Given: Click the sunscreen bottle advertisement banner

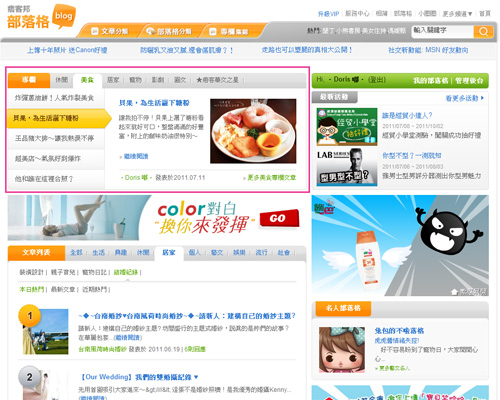Looking at the screenshot, I should [x=400, y=245].
